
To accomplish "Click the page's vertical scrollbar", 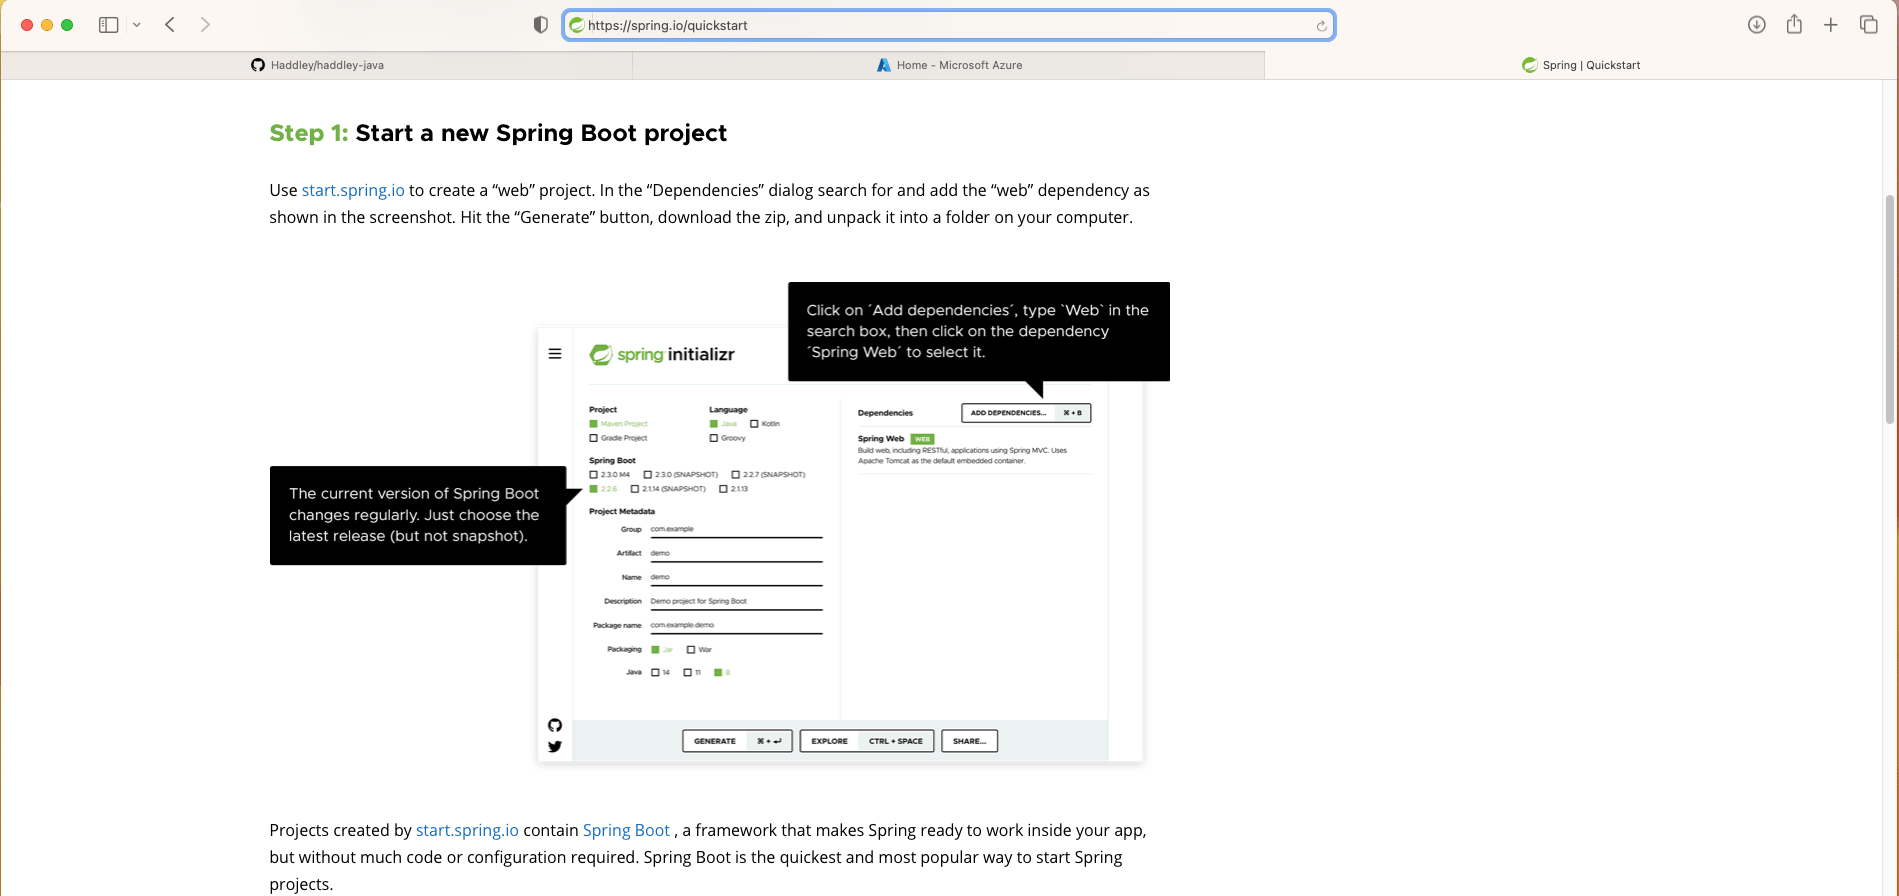I will (x=1889, y=310).
